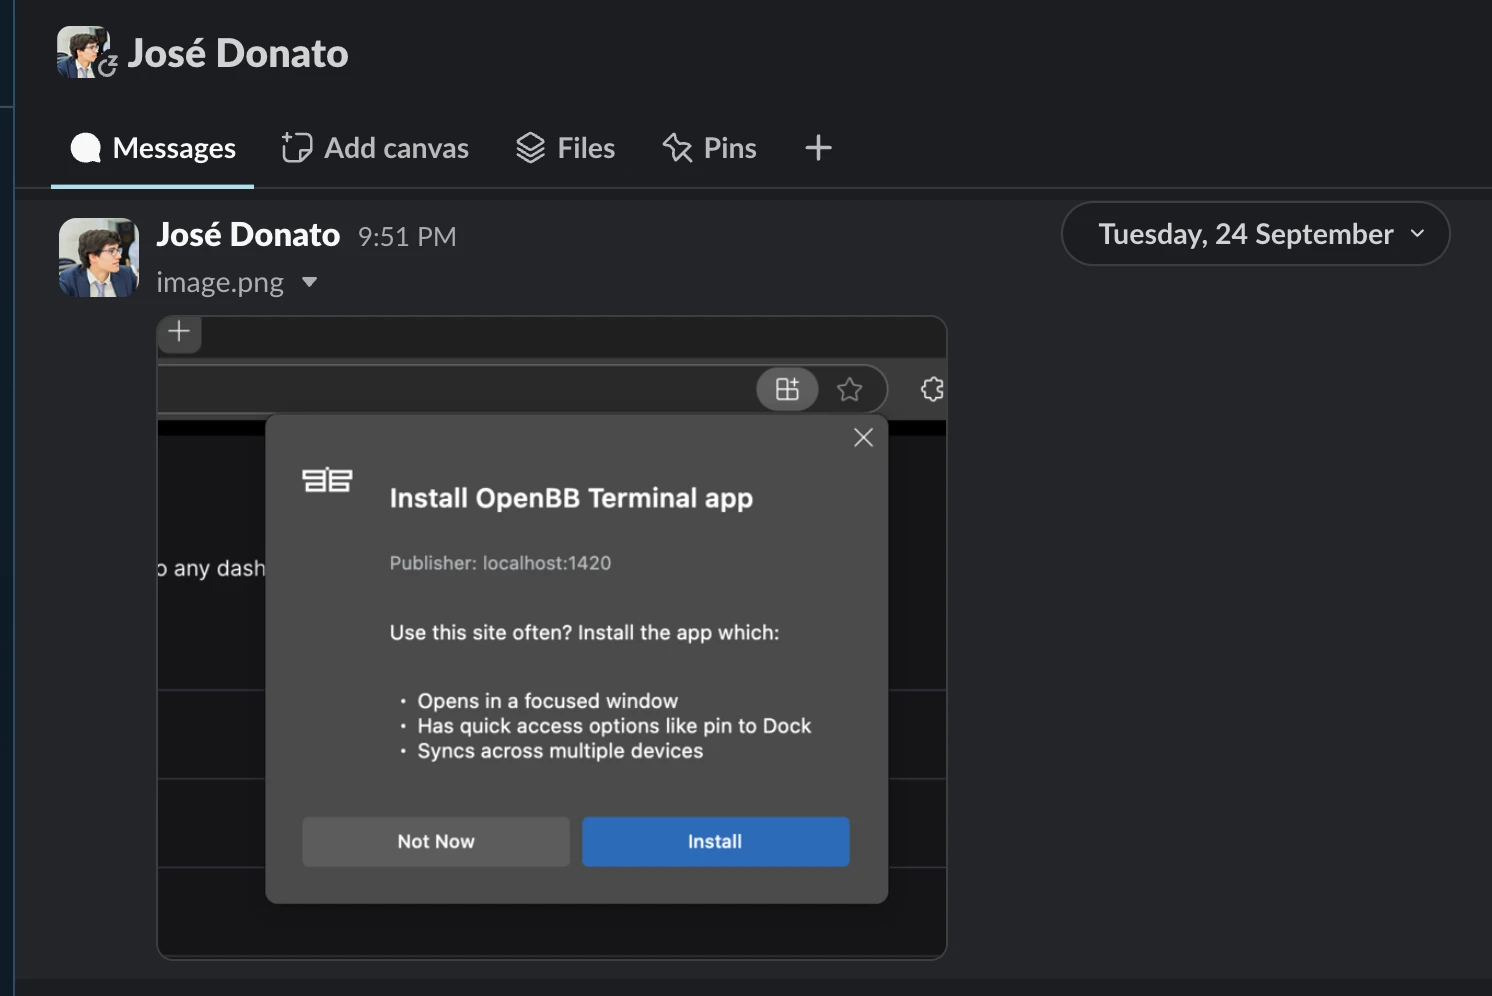Open José Donato conversation details from header name
1492x996 pixels.
tap(238, 53)
